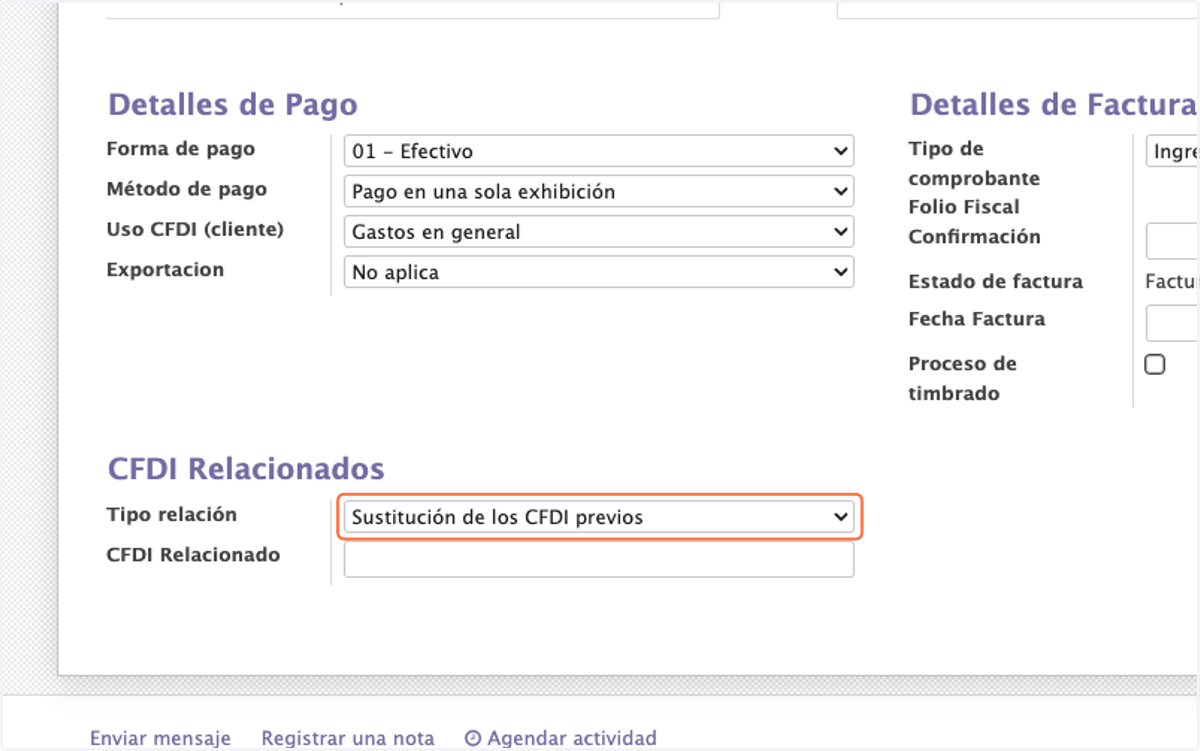This screenshot has height=751, width=1200.
Task: Toggle the Proceso de timbrado checkbox
Action: click(1155, 364)
